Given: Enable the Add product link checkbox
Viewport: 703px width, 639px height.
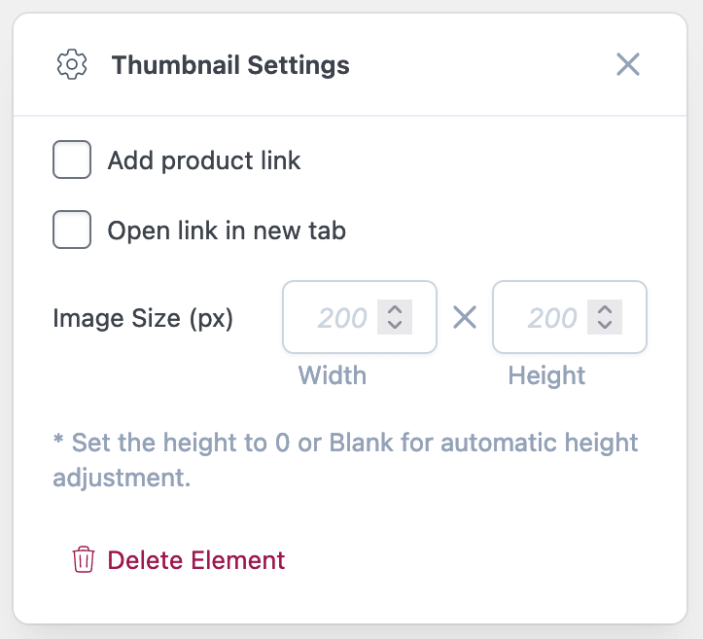Looking at the screenshot, I should pos(72,160).
